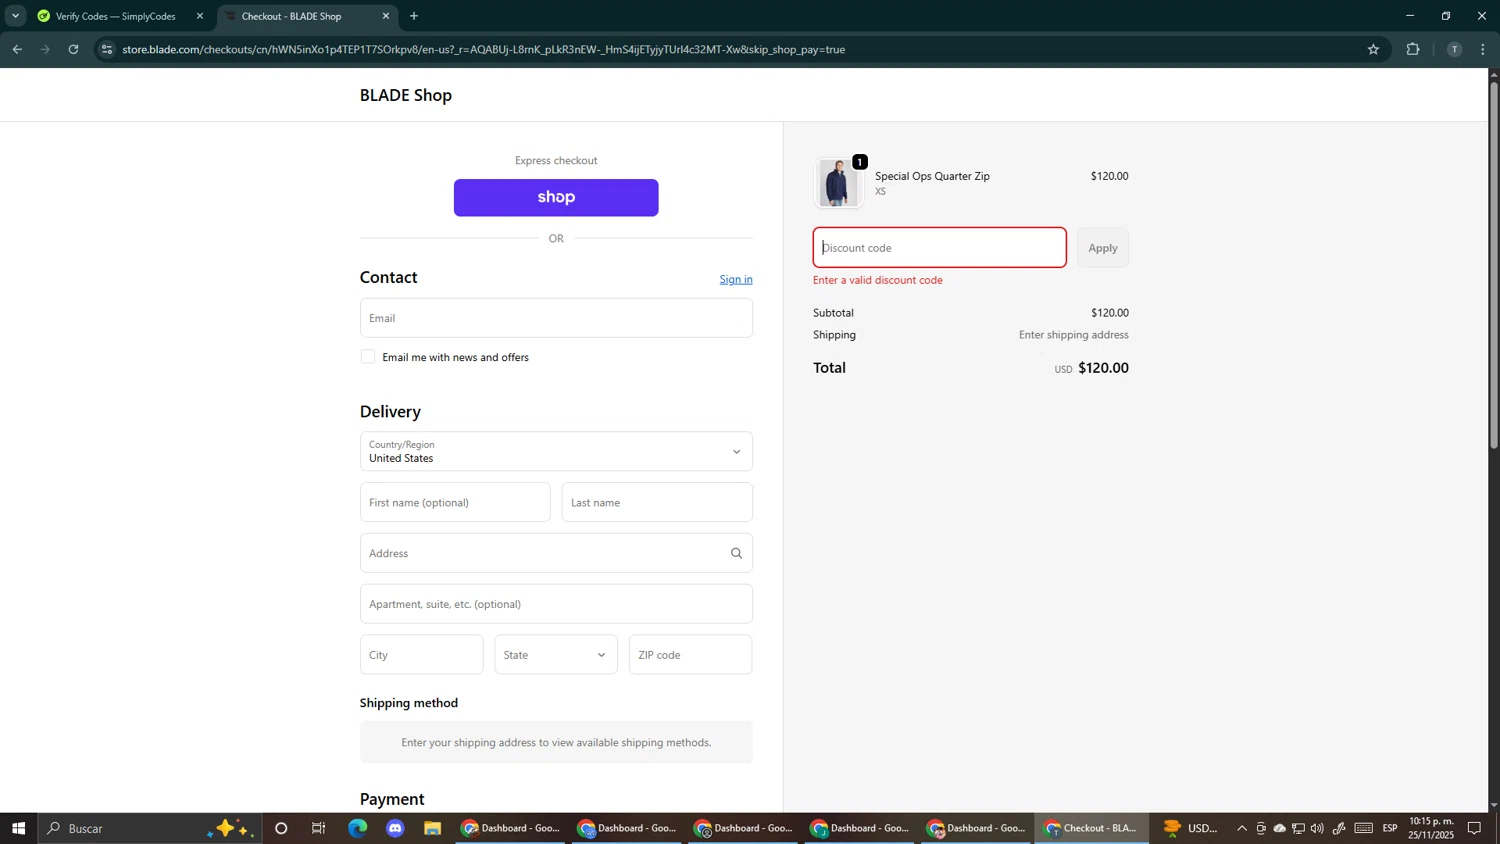Screen dimensions: 1500x844
Task: Open Task View in taskbar
Action: pyautogui.click(x=319, y=828)
